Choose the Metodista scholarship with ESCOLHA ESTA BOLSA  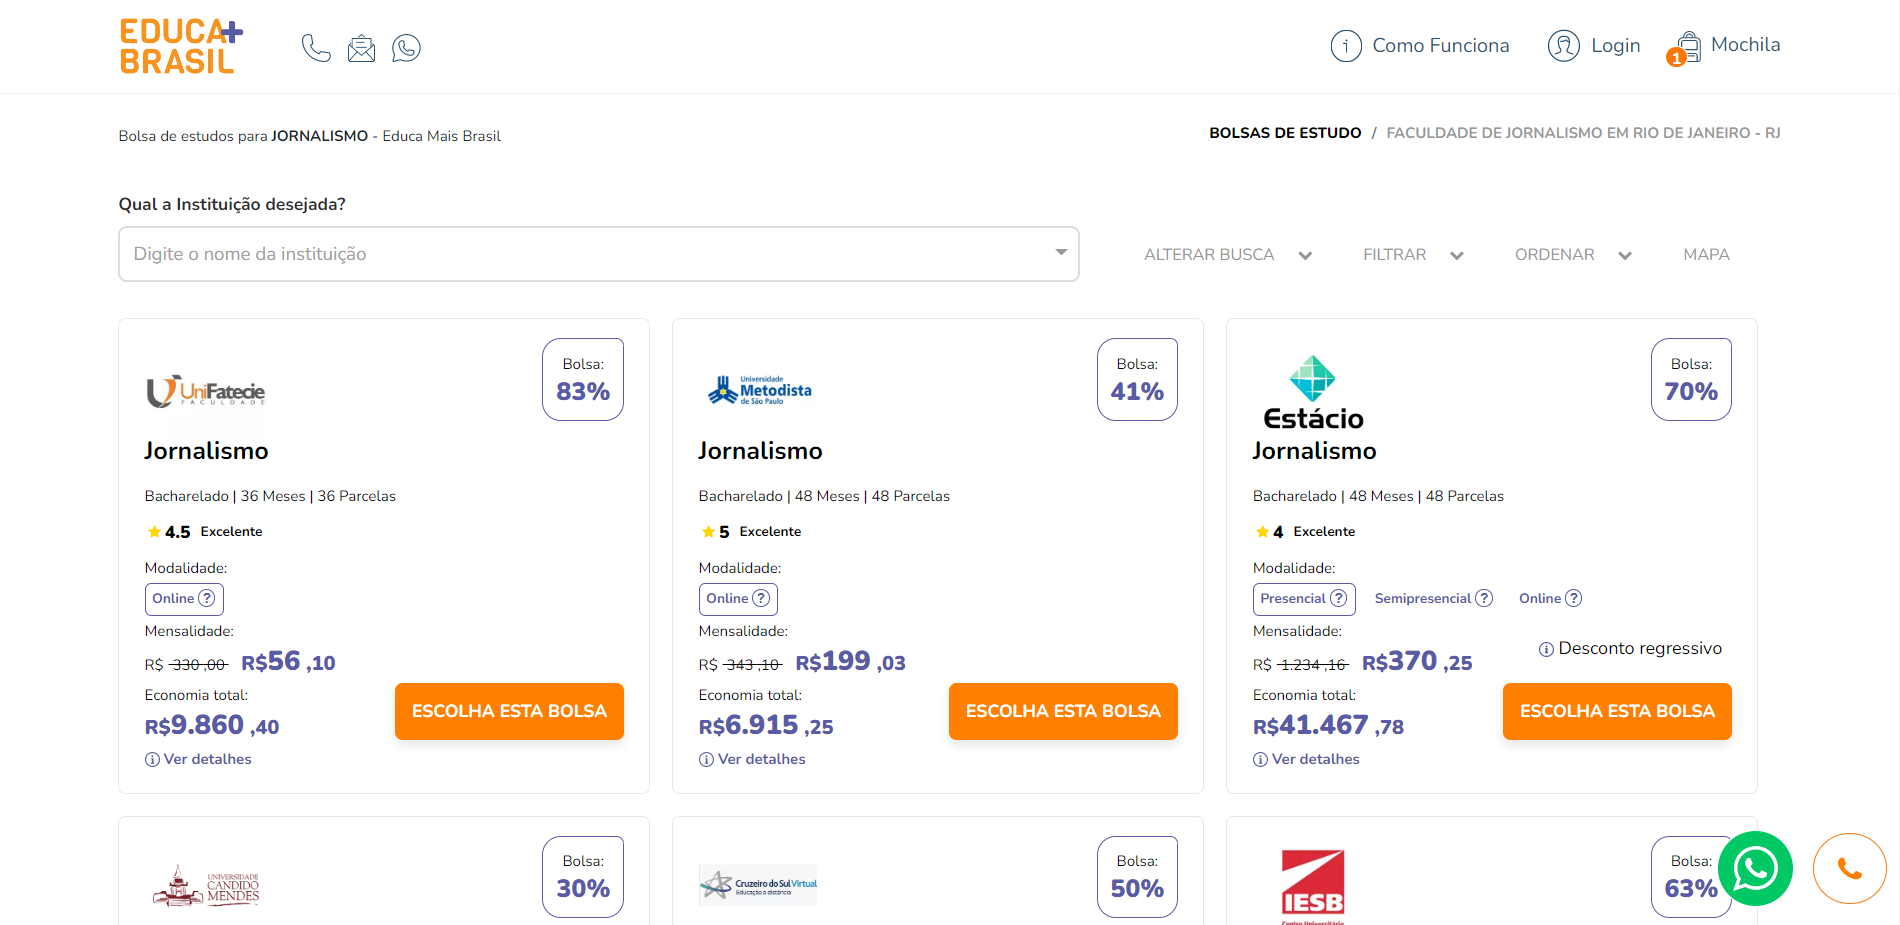point(1063,711)
